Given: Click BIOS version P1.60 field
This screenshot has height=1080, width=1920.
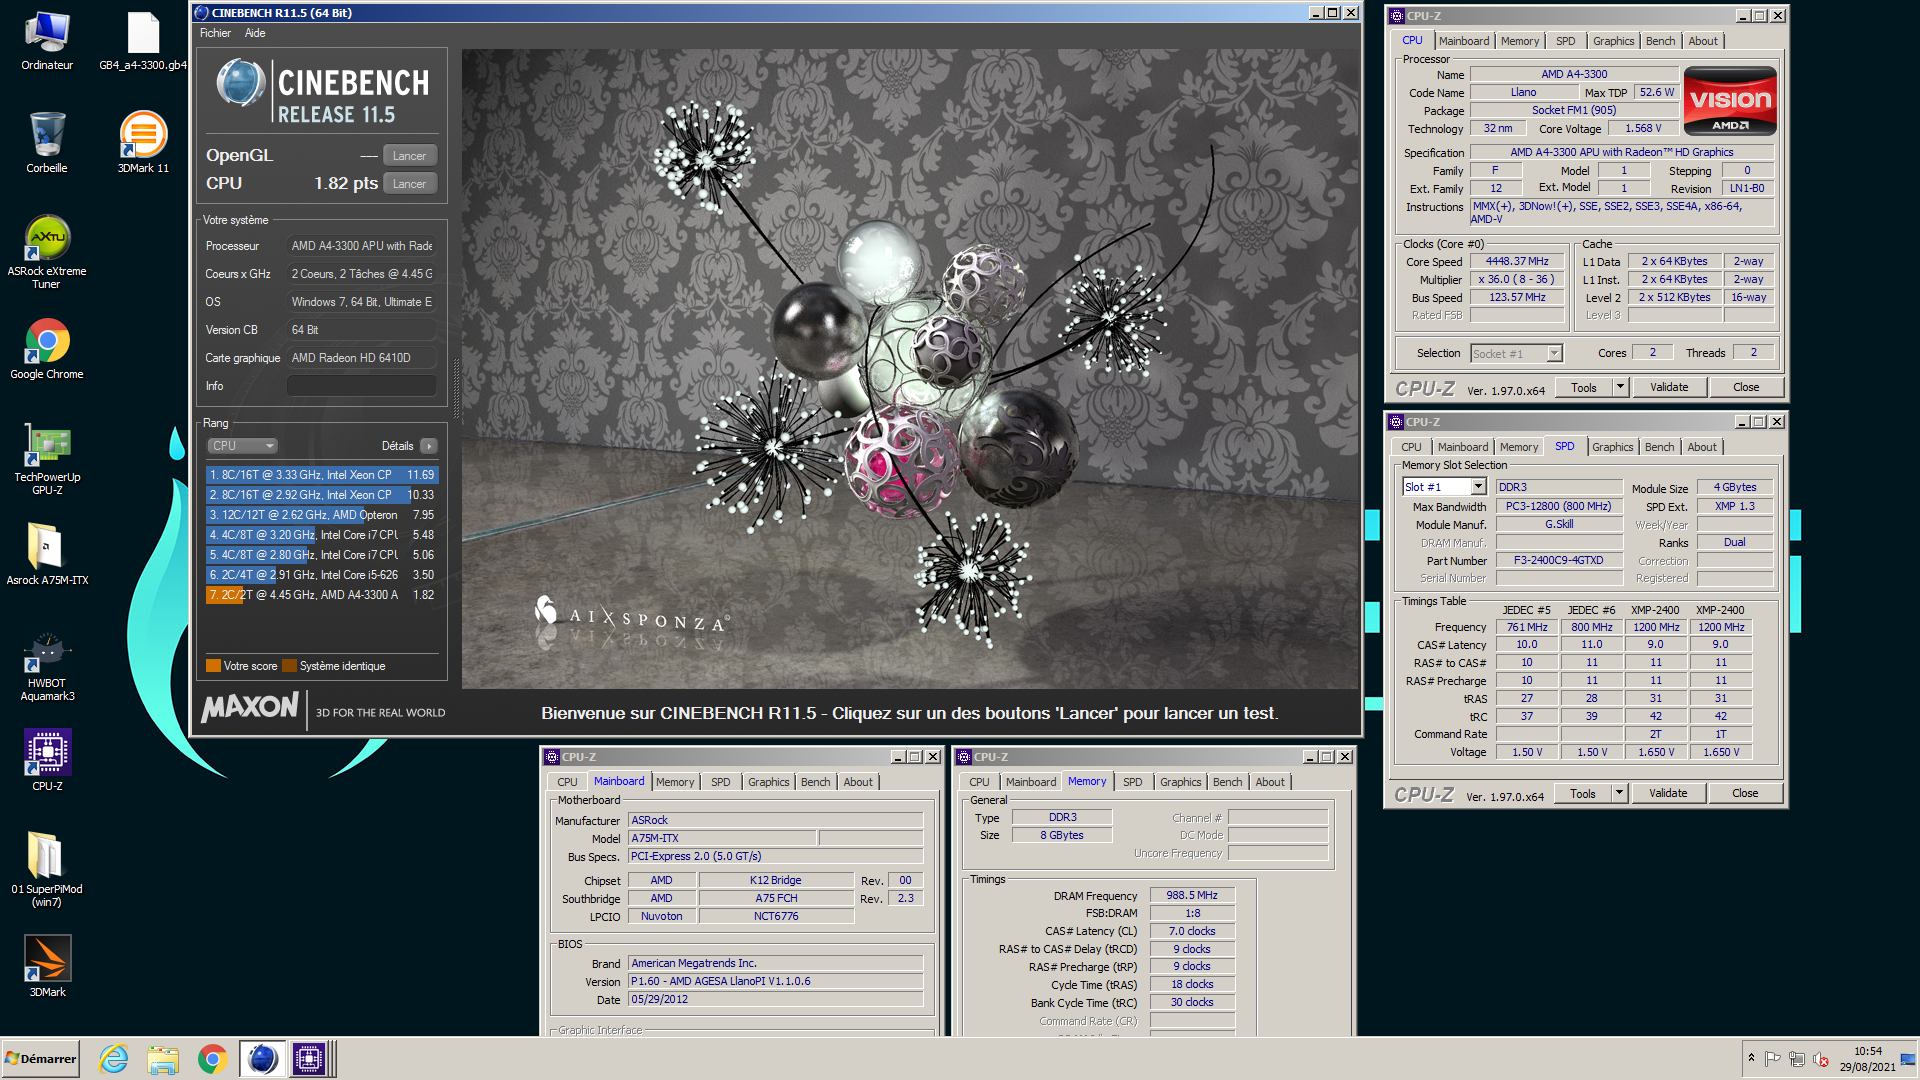Looking at the screenshot, I should [775, 982].
